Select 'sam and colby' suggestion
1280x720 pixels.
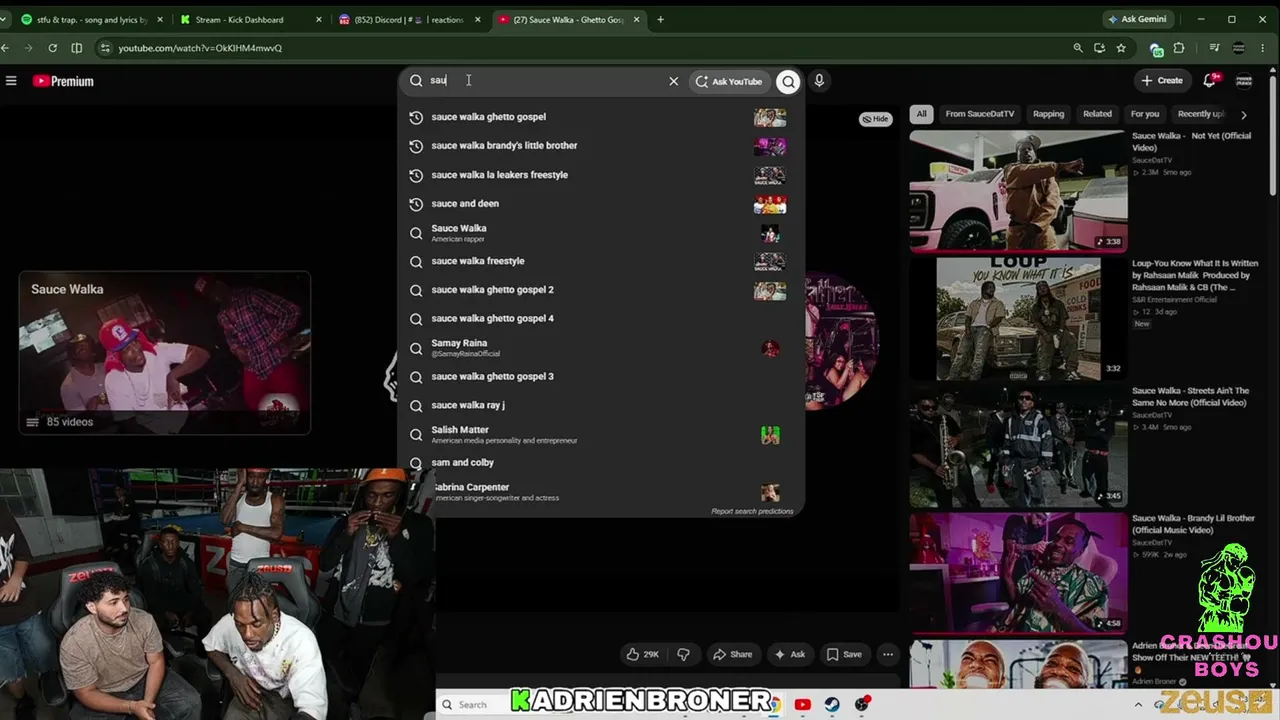pyautogui.click(x=600, y=463)
